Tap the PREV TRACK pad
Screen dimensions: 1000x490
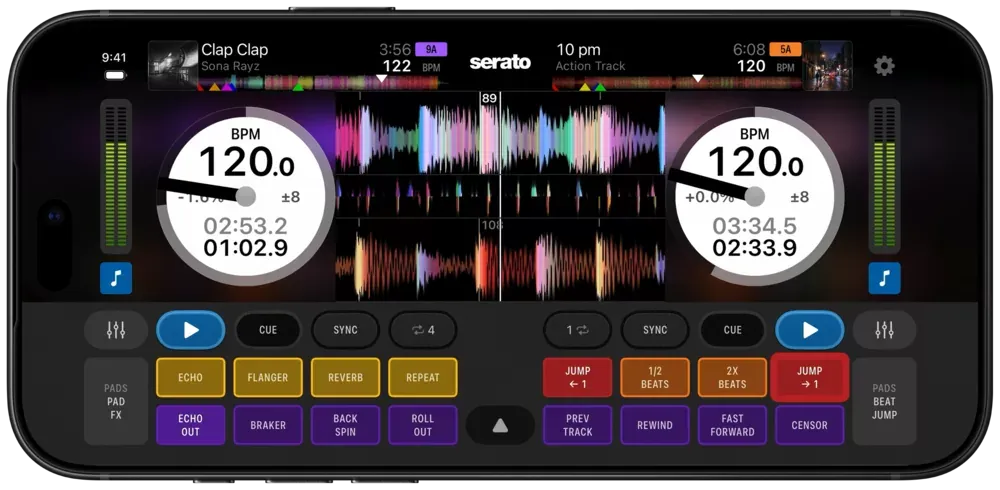click(x=578, y=426)
